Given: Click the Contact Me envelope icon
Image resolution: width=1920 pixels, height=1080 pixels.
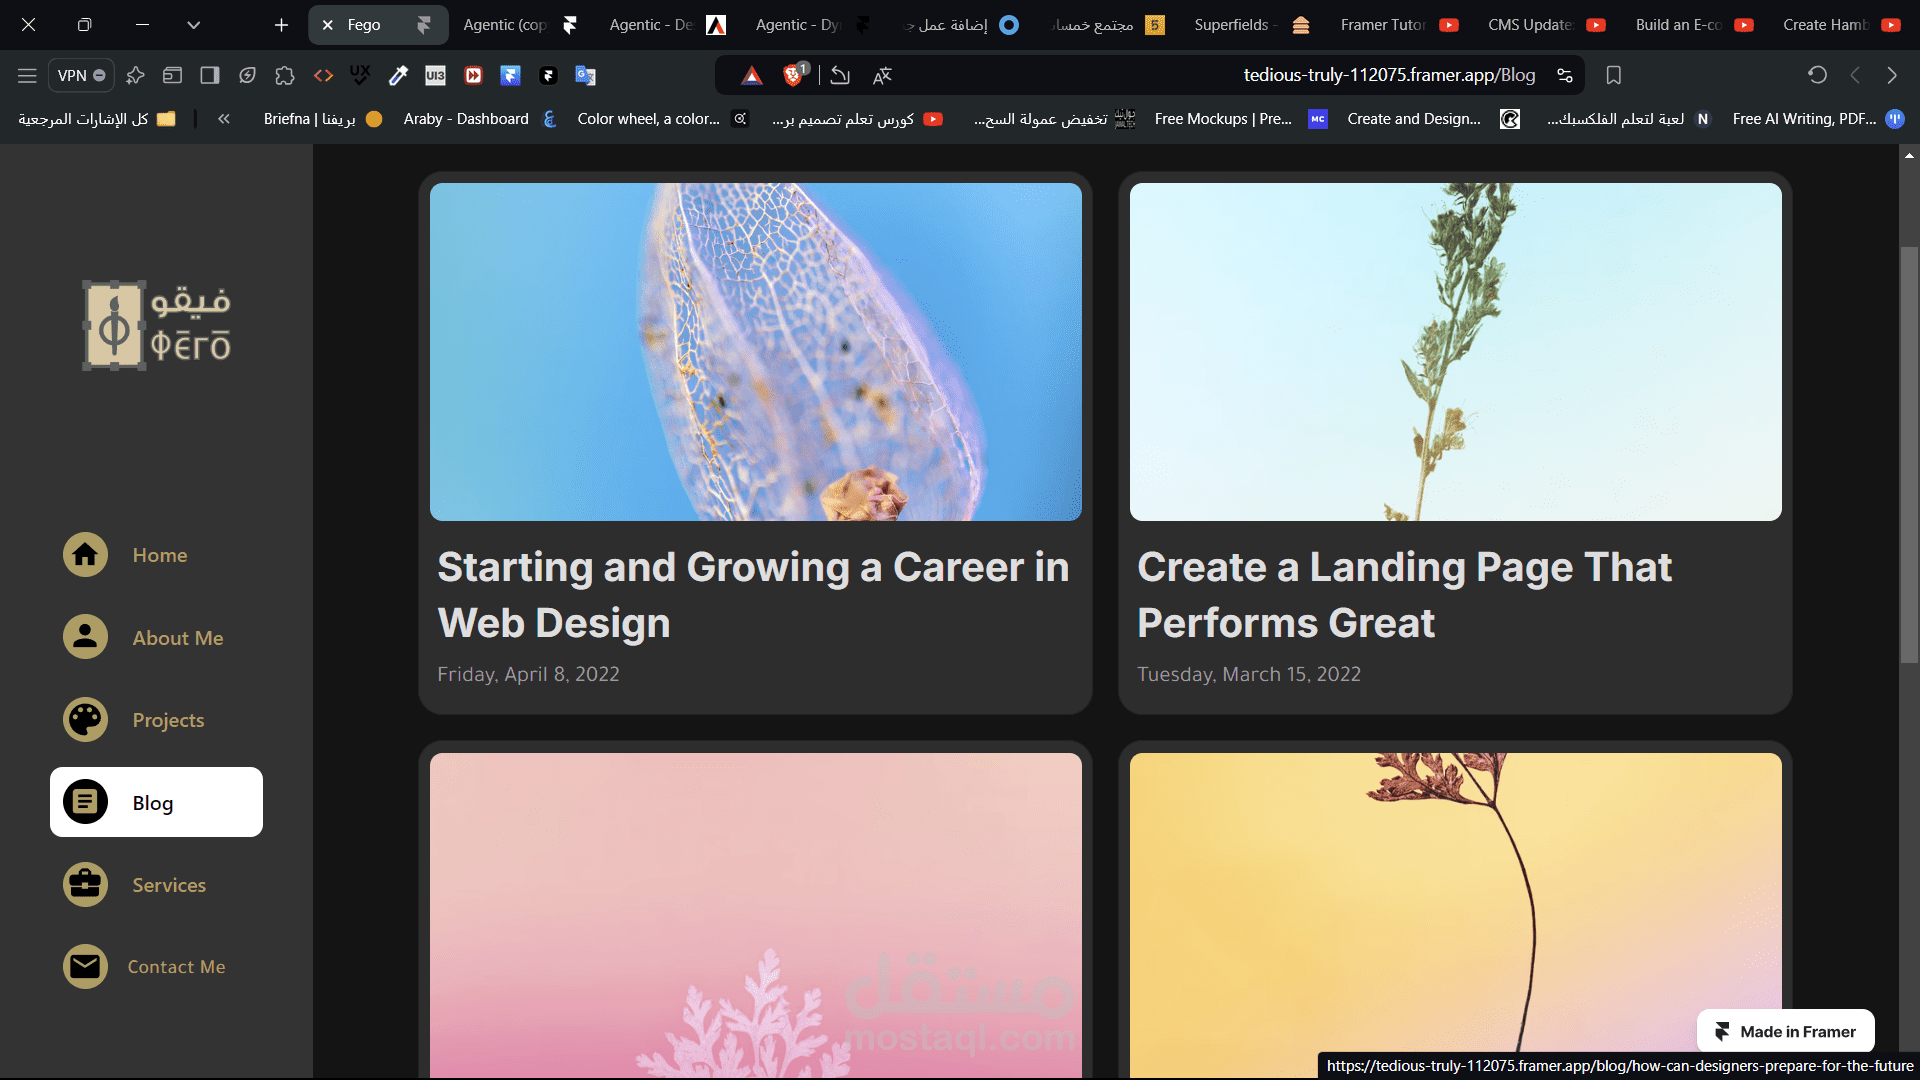Looking at the screenshot, I should tap(85, 967).
